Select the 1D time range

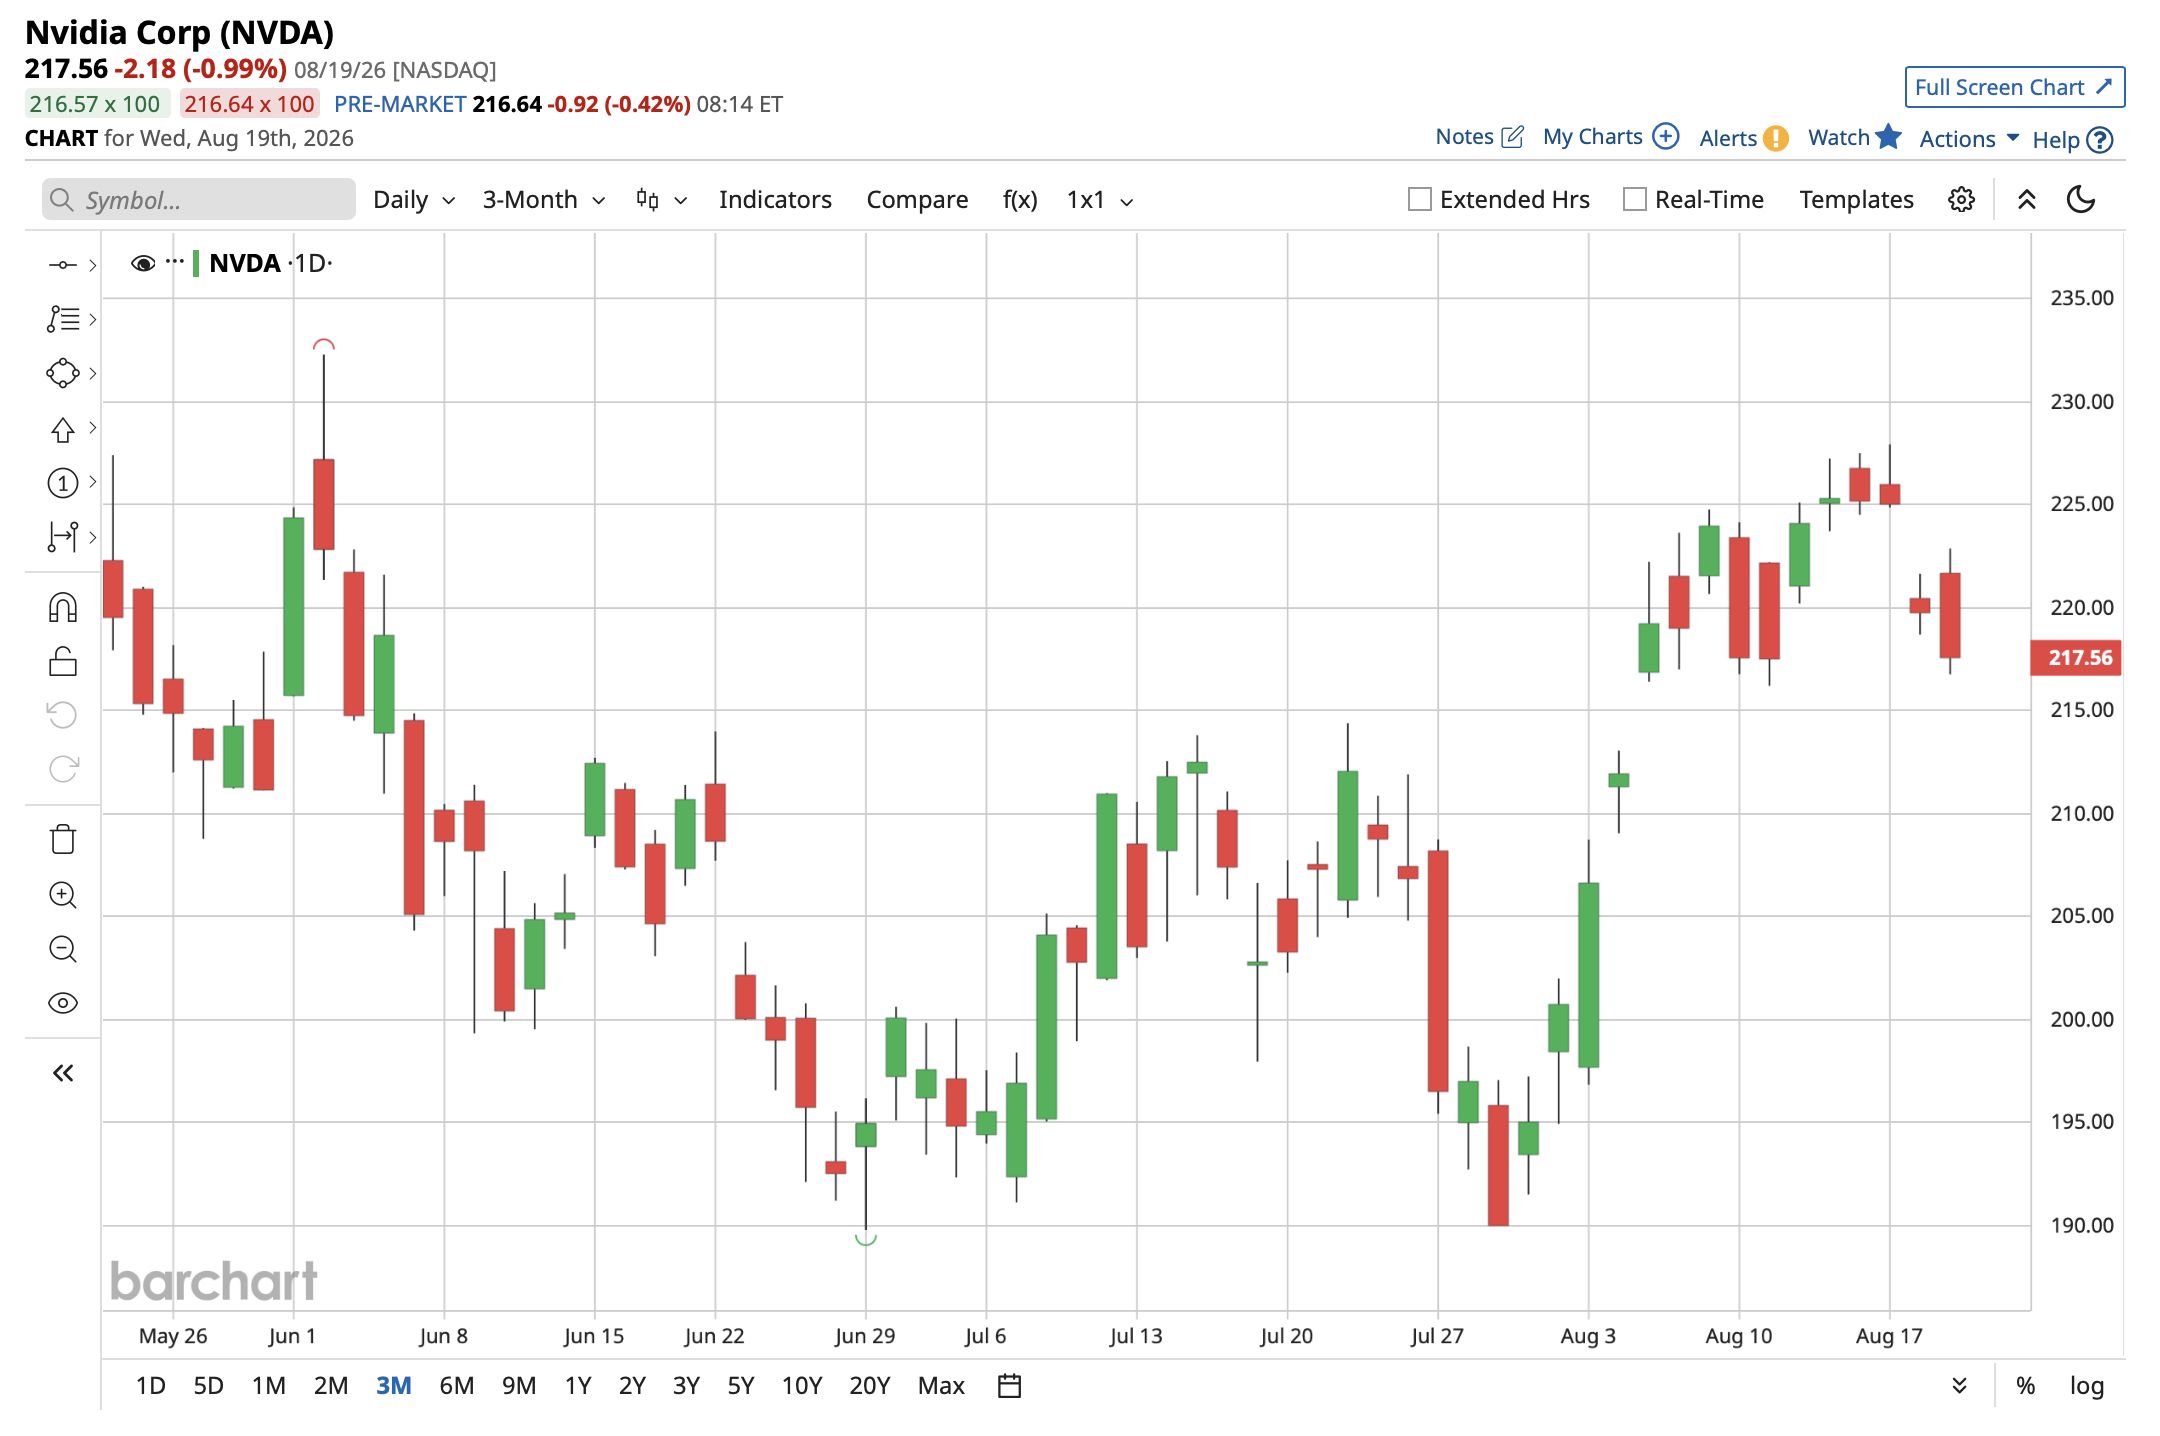[150, 1385]
